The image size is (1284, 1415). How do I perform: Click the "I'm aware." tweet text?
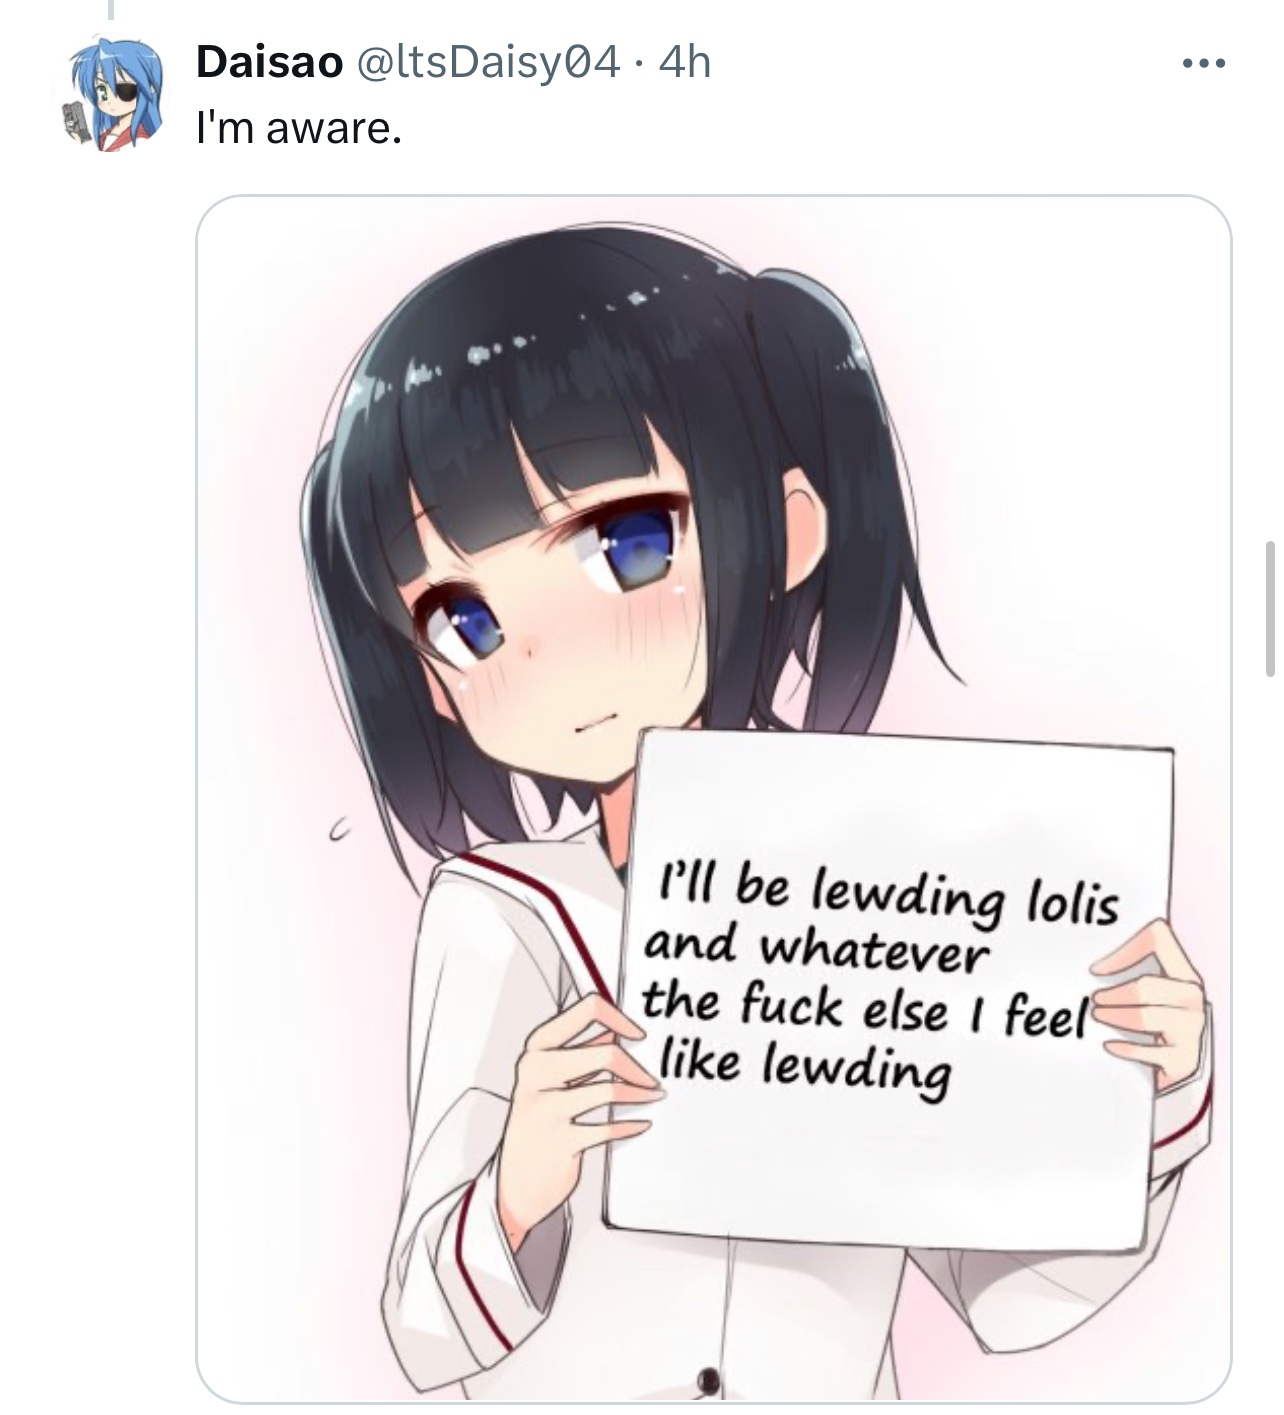tap(299, 128)
